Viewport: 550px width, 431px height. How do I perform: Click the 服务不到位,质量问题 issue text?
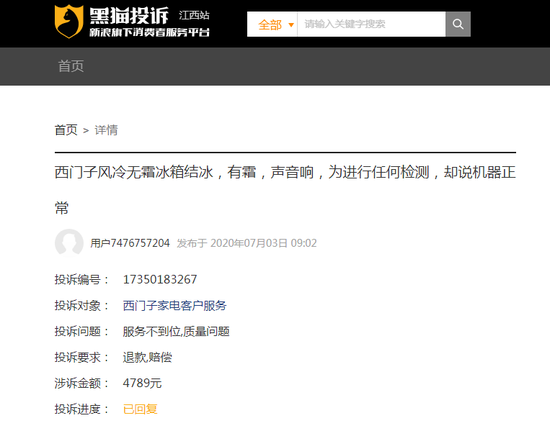pyautogui.click(x=176, y=331)
